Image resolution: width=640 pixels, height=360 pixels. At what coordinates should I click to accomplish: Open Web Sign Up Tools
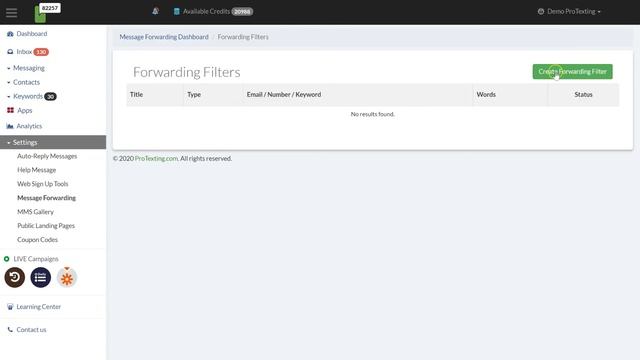coord(42,184)
